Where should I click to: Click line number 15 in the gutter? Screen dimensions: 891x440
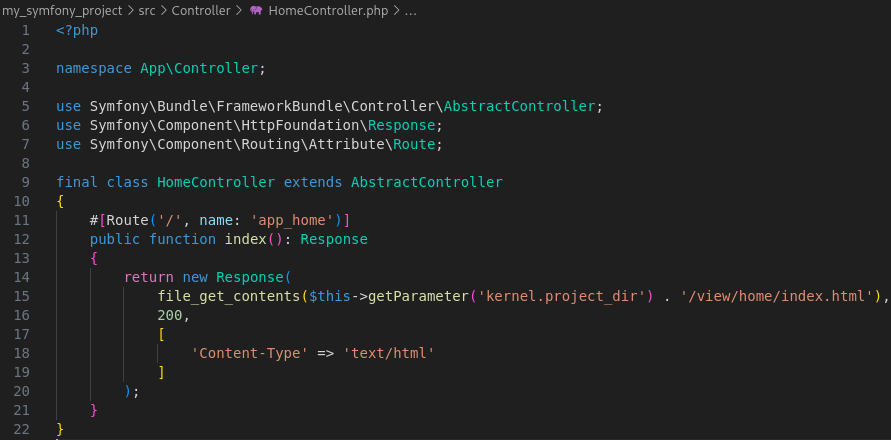22,296
